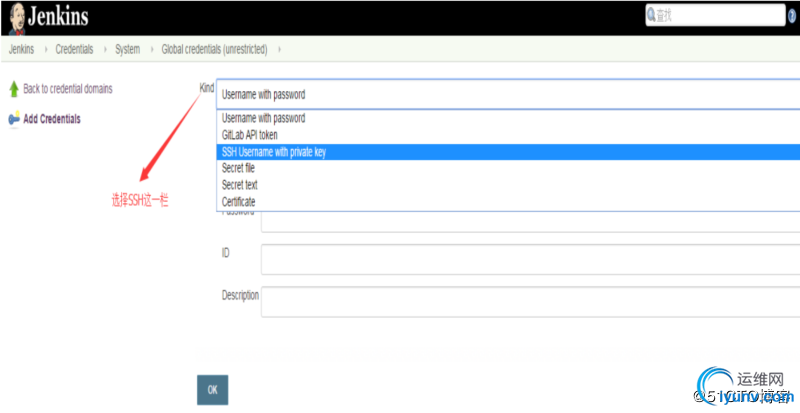Open the System breadcrumb
Viewport: 800px width, 413px height.
128,50
